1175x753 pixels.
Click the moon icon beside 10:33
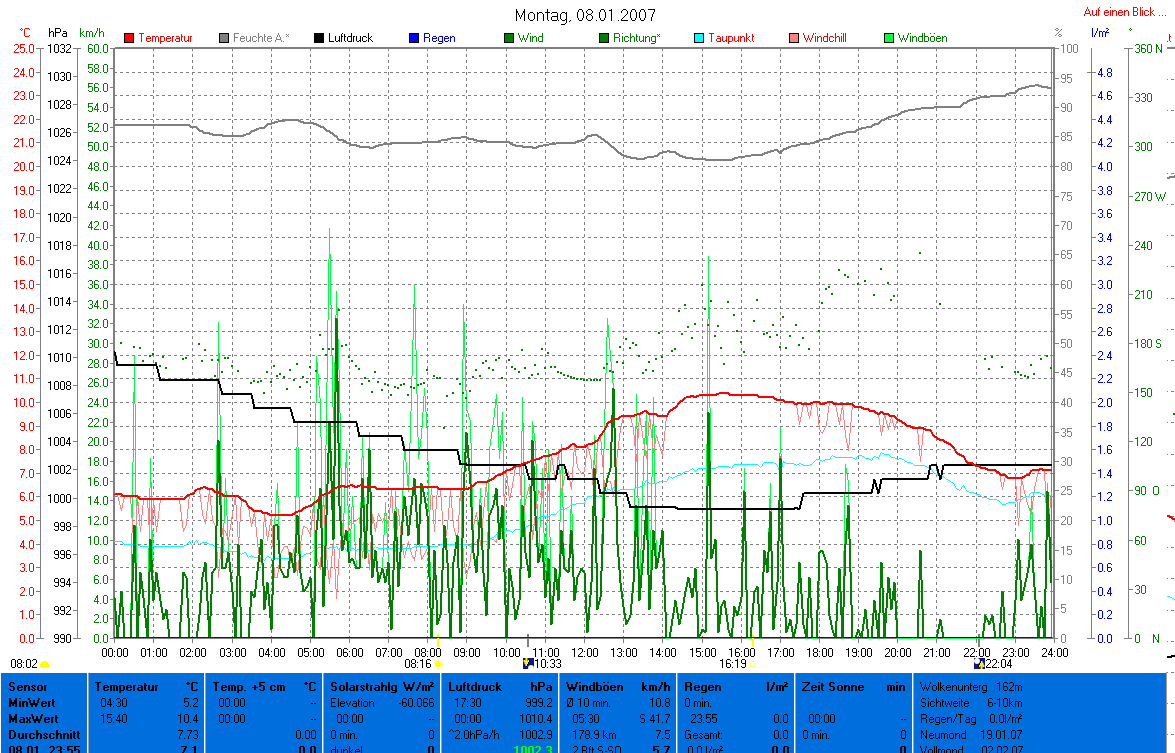pyautogui.click(x=528, y=664)
